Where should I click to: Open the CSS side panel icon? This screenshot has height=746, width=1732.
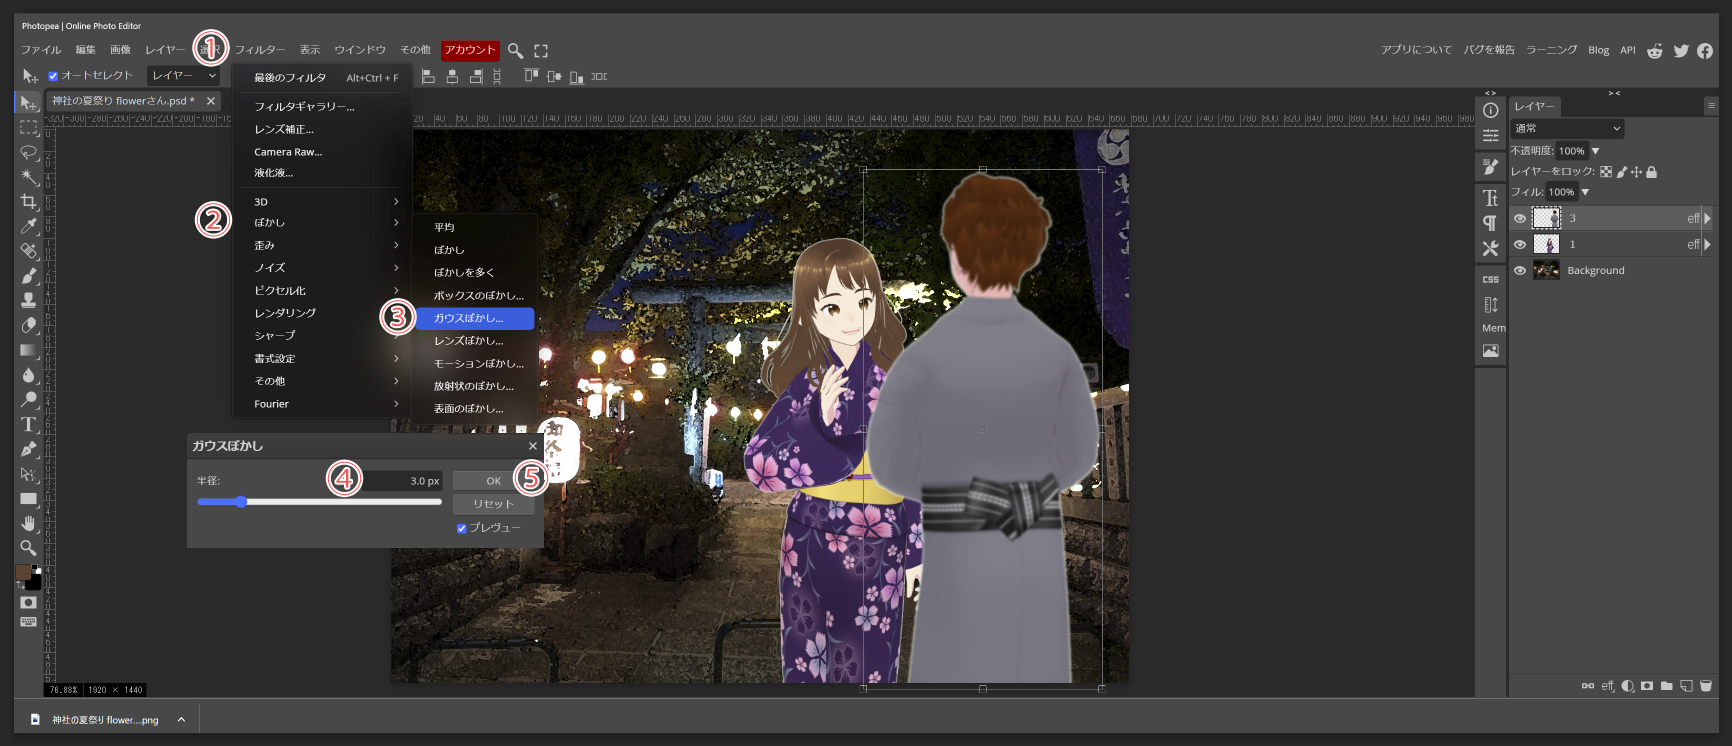tap(1490, 279)
